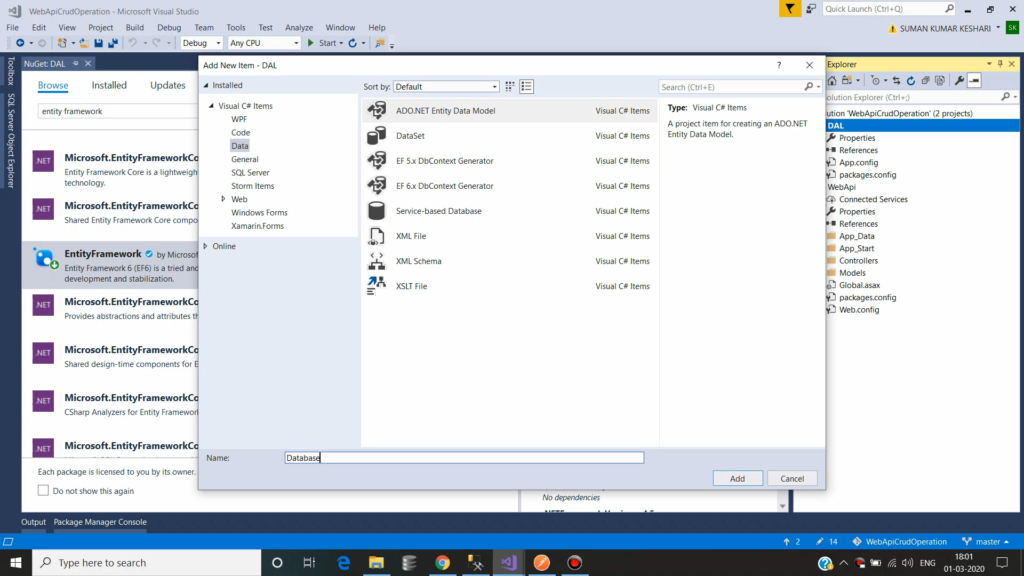Viewport: 1024px width, 576px height.
Task: Choose the XML Schema template
Action: click(x=509, y=261)
